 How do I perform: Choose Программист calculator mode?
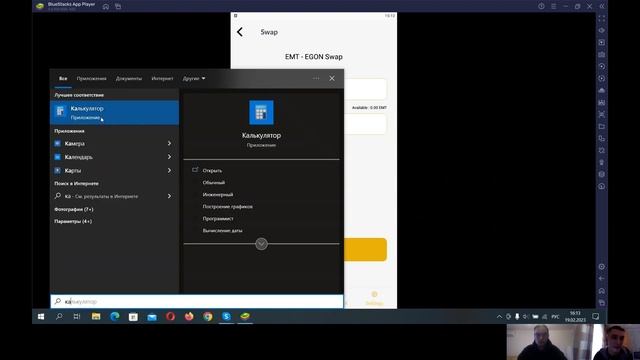(x=218, y=219)
